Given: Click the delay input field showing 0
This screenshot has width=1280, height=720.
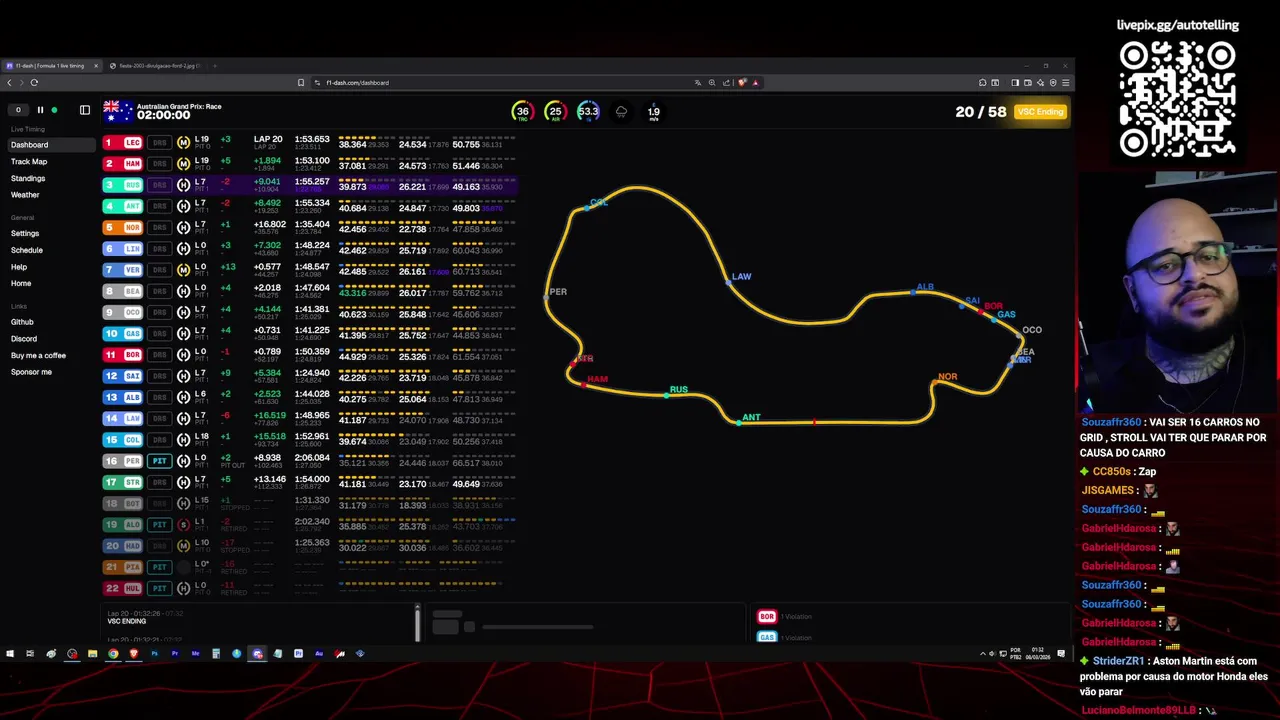Looking at the screenshot, I should tap(18, 110).
